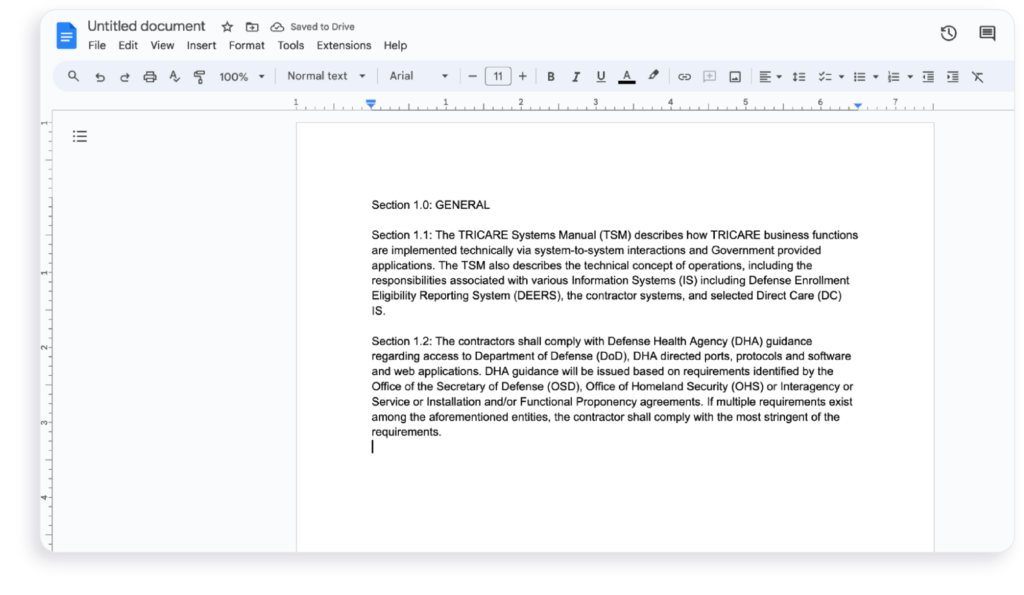The height and width of the screenshot is (595, 1024).
Task: Insert a link
Action: click(684, 77)
